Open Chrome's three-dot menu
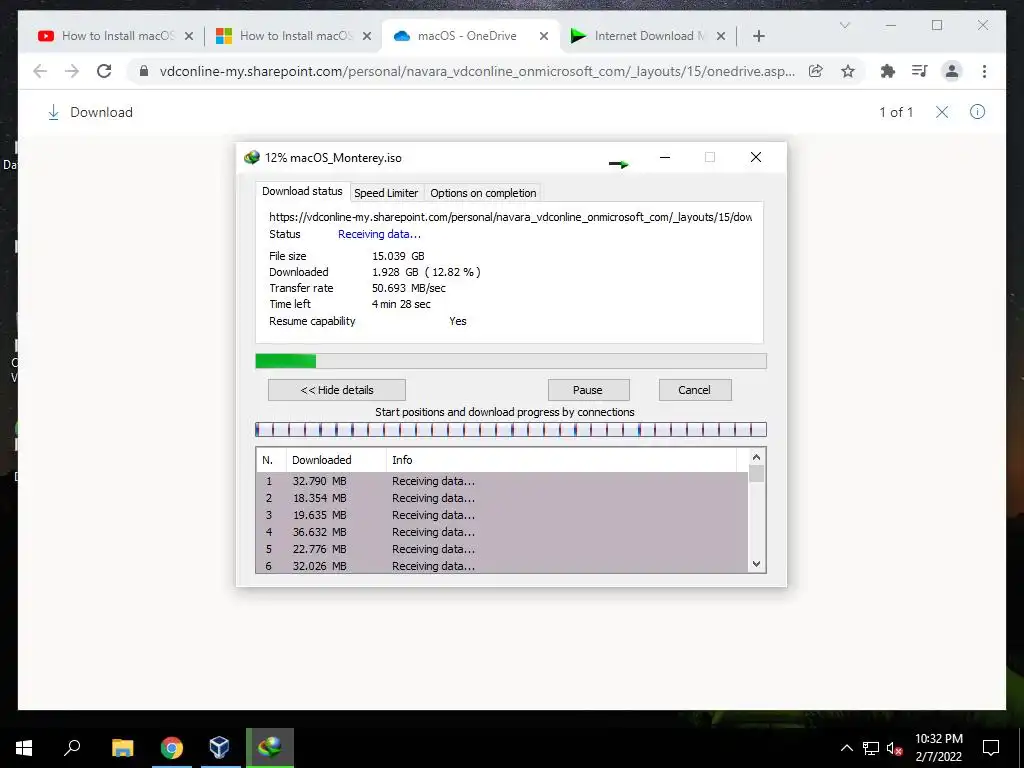This screenshot has height=768, width=1024. click(x=984, y=71)
